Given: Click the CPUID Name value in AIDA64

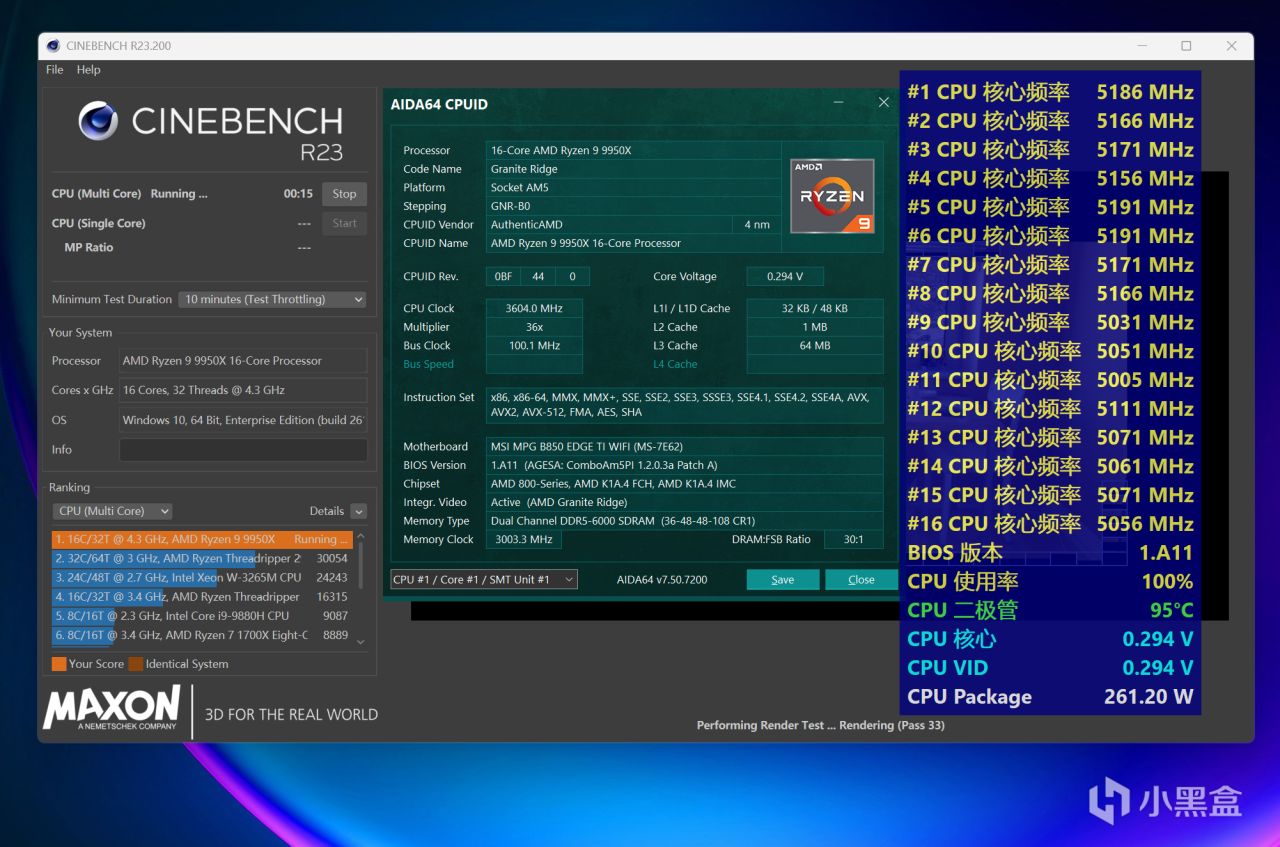Looking at the screenshot, I should point(634,243).
